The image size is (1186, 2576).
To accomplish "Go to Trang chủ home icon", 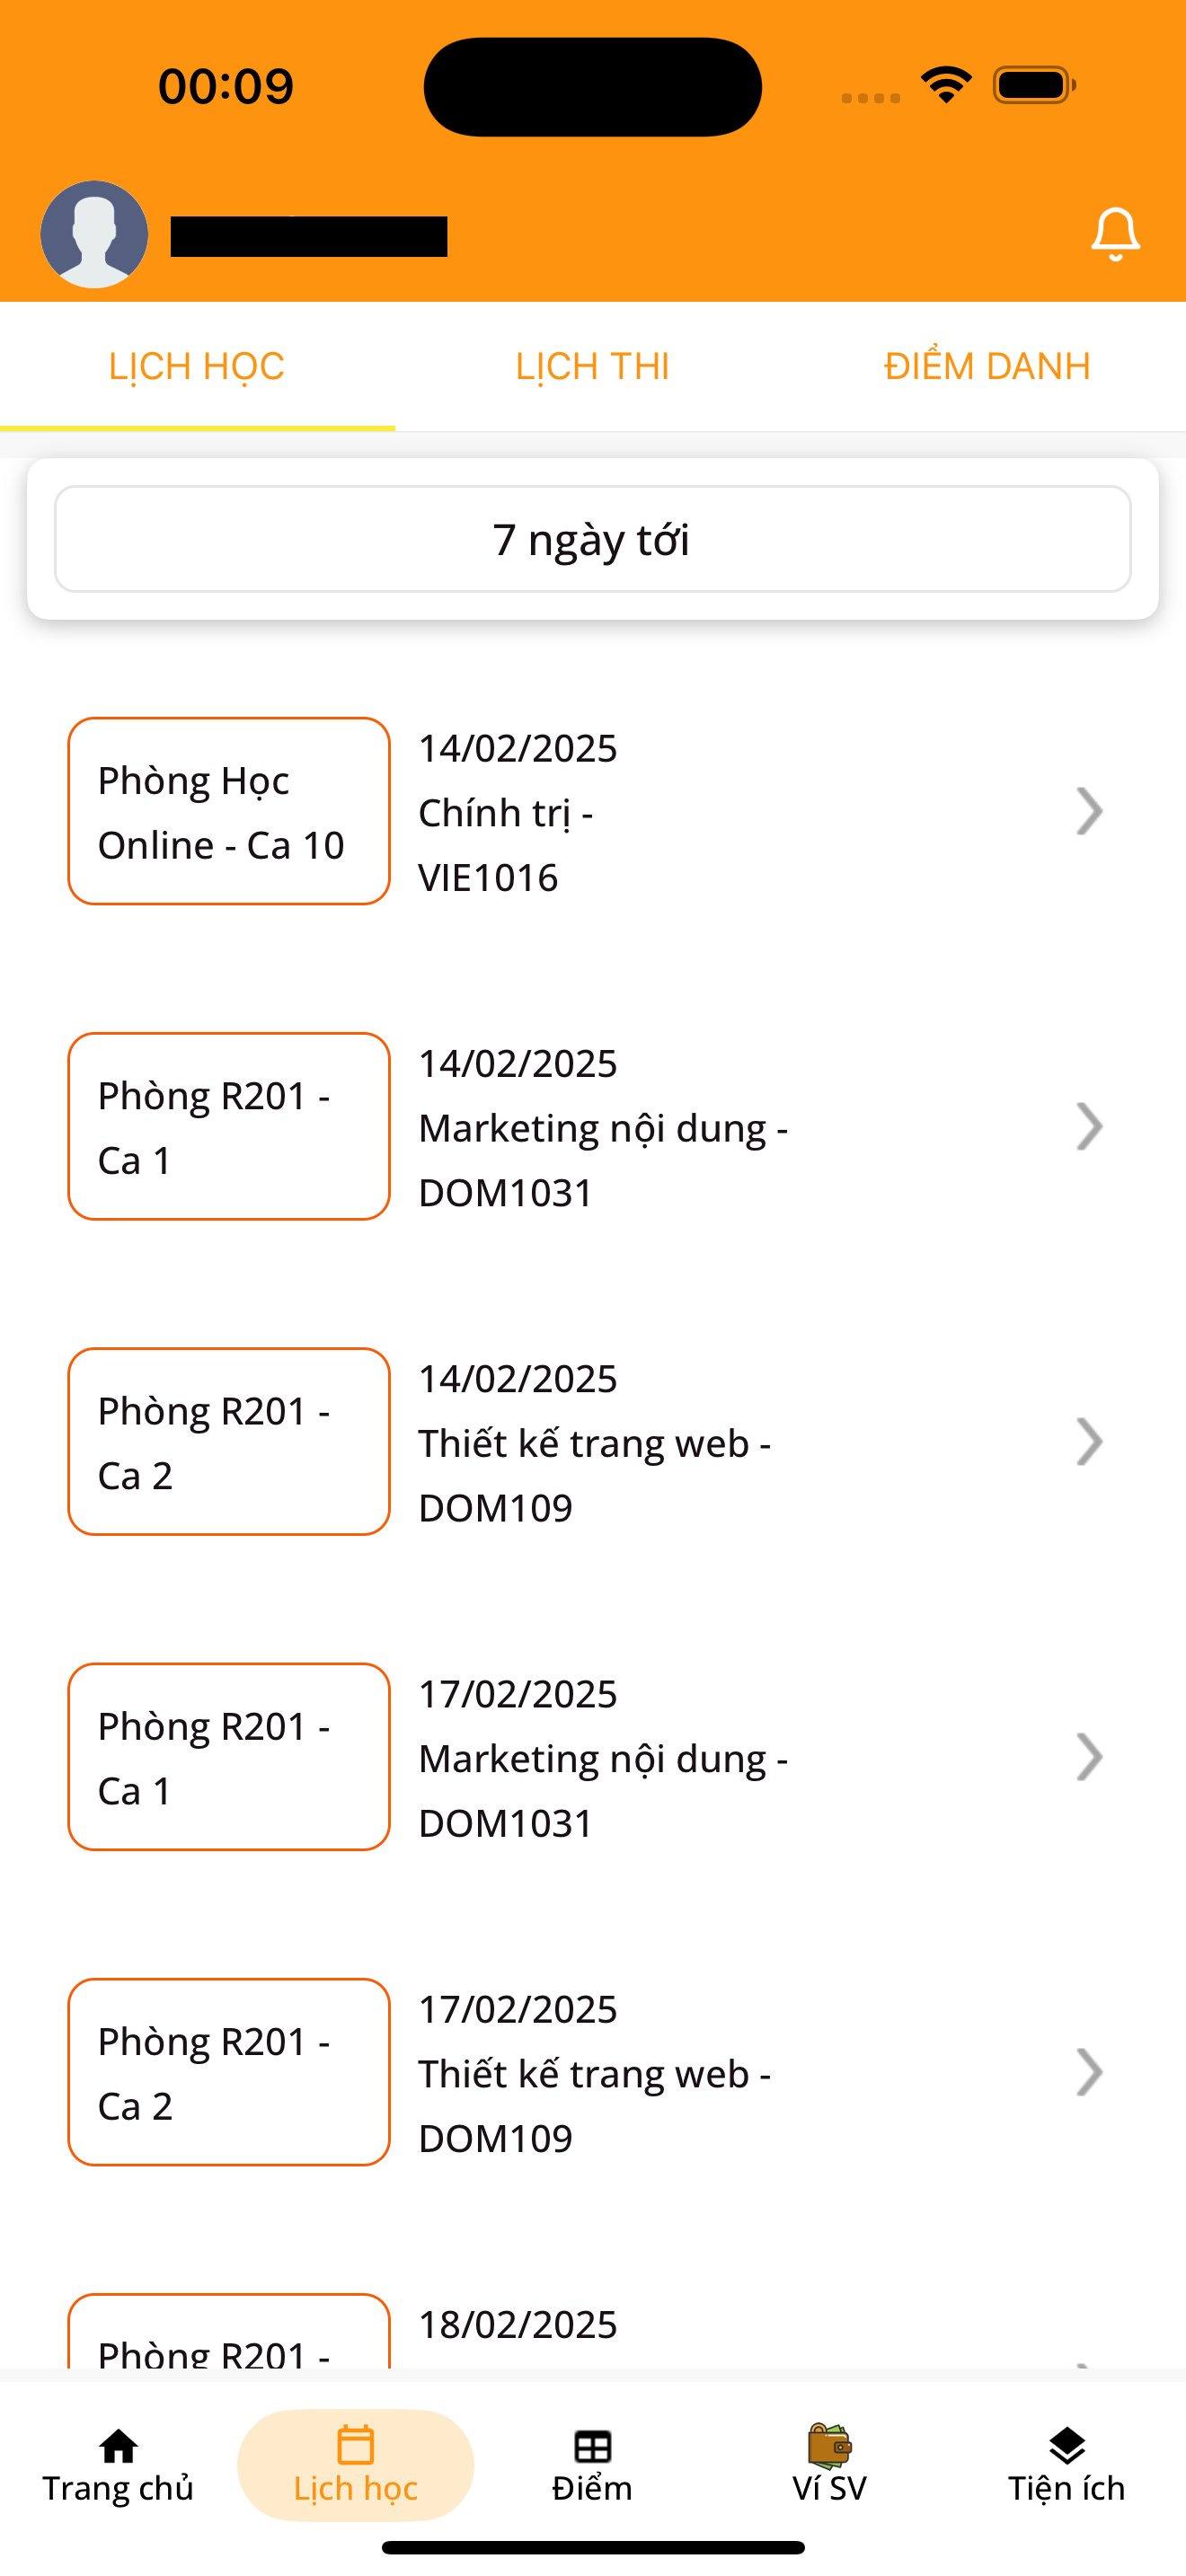I will point(118,2447).
